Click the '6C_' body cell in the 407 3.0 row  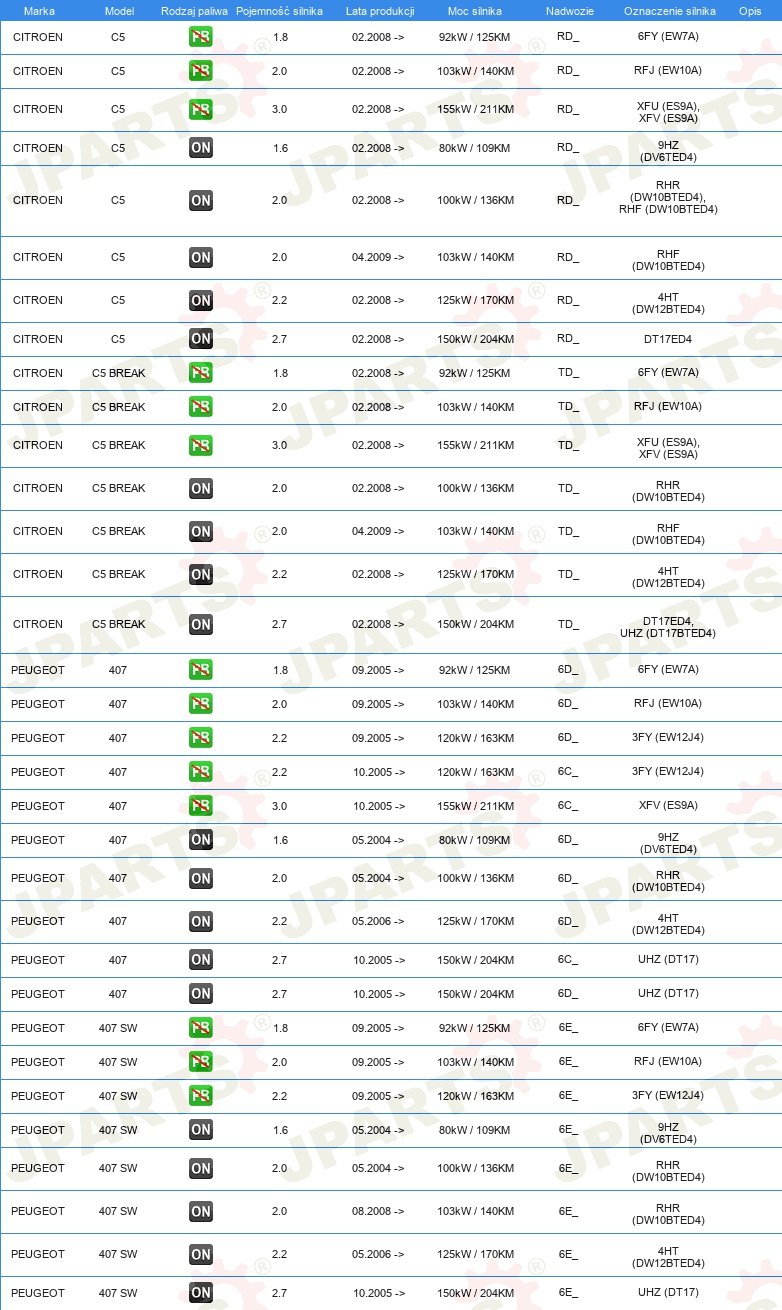568,806
